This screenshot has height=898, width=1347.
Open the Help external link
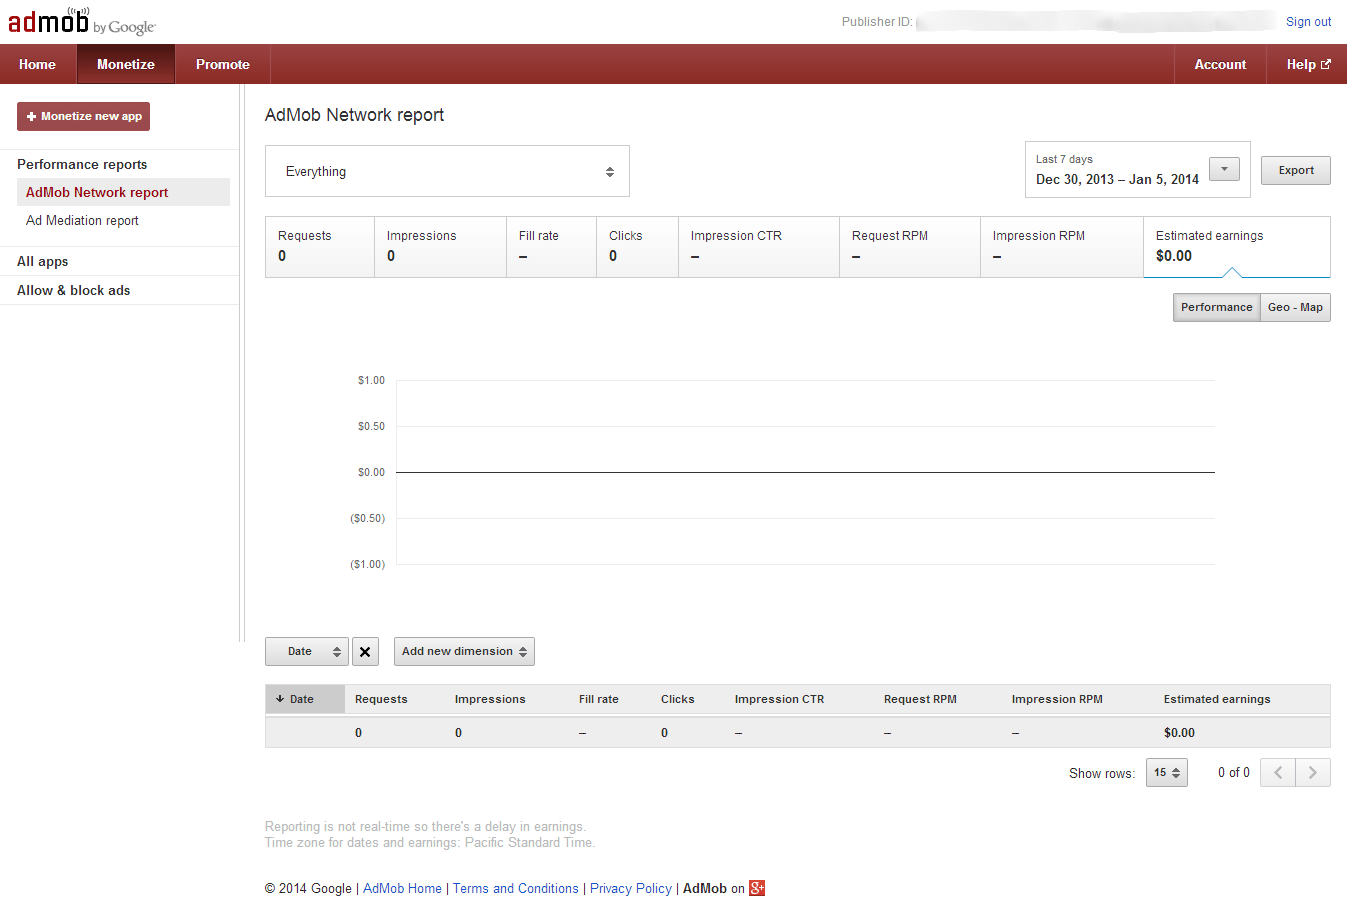tap(1307, 64)
